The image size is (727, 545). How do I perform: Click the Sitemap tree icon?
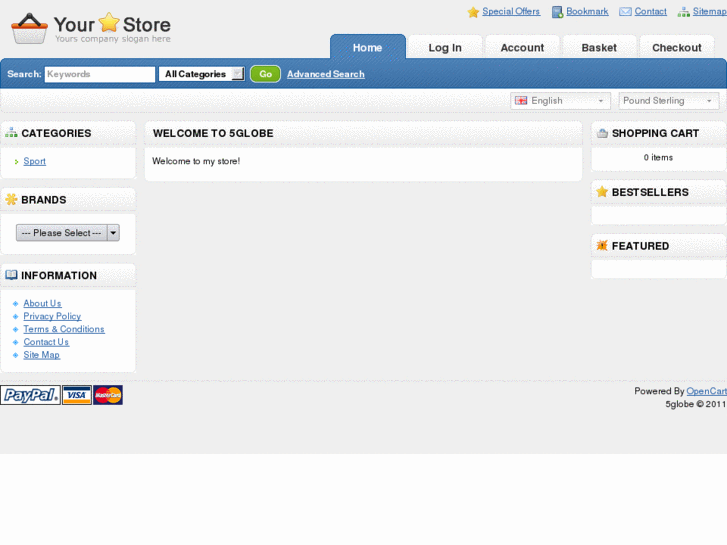pos(683,12)
